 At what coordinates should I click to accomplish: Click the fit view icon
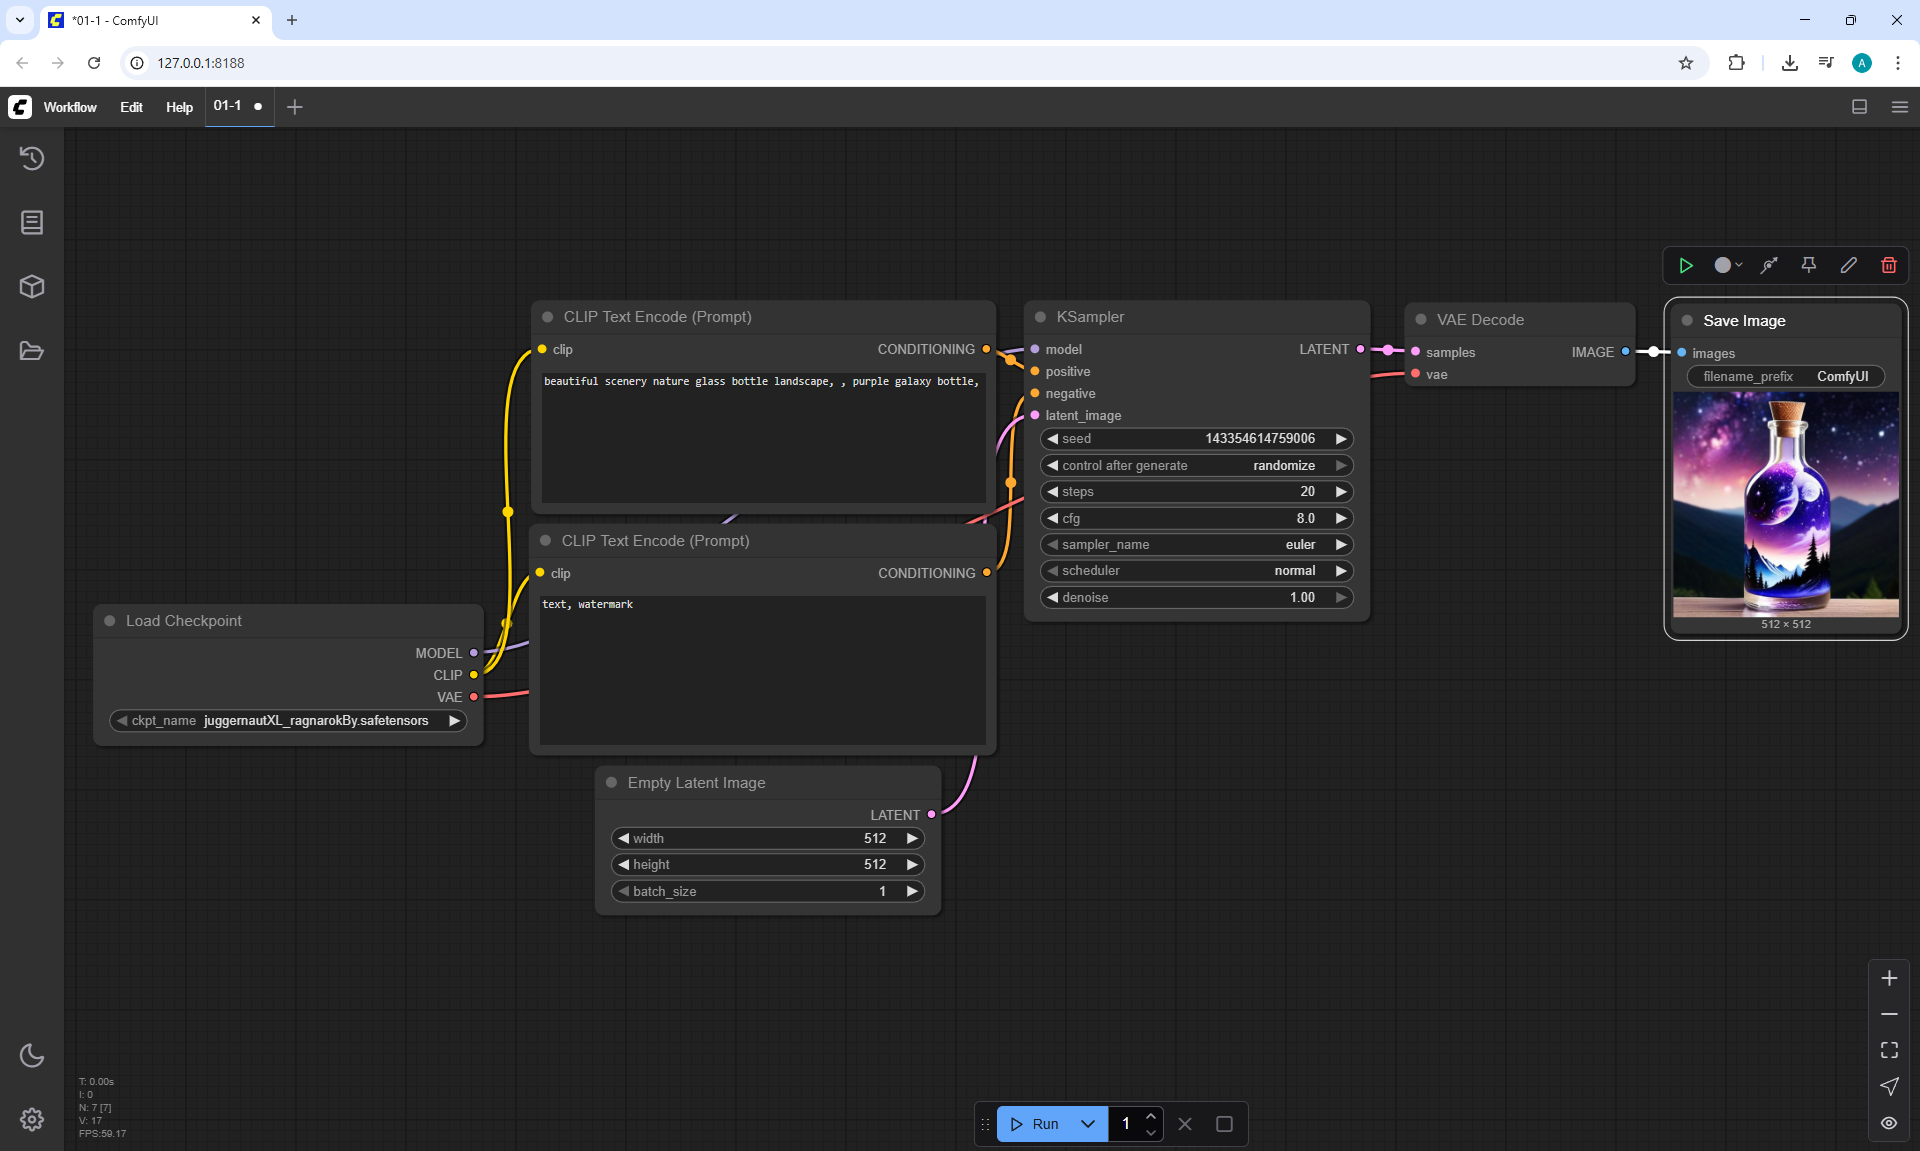[1888, 1050]
